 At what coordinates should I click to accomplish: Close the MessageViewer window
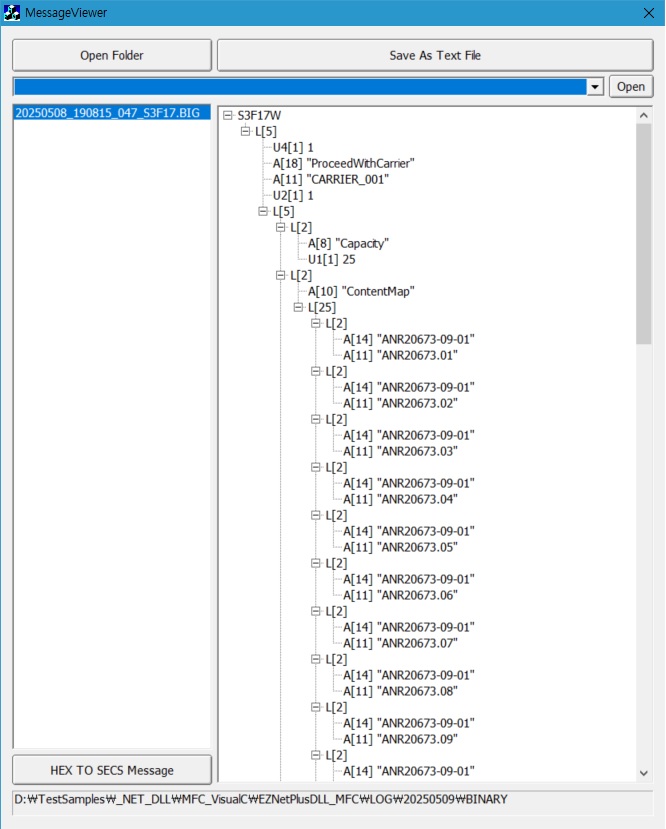(x=647, y=13)
